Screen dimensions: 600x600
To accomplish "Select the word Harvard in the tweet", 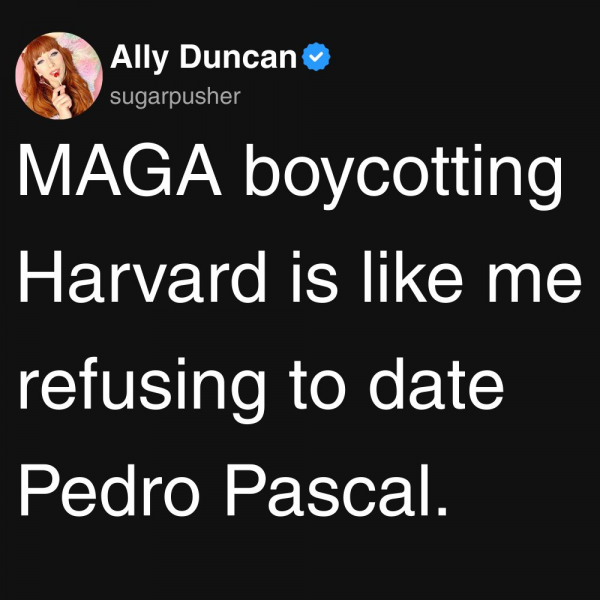I will click(142, 277).
